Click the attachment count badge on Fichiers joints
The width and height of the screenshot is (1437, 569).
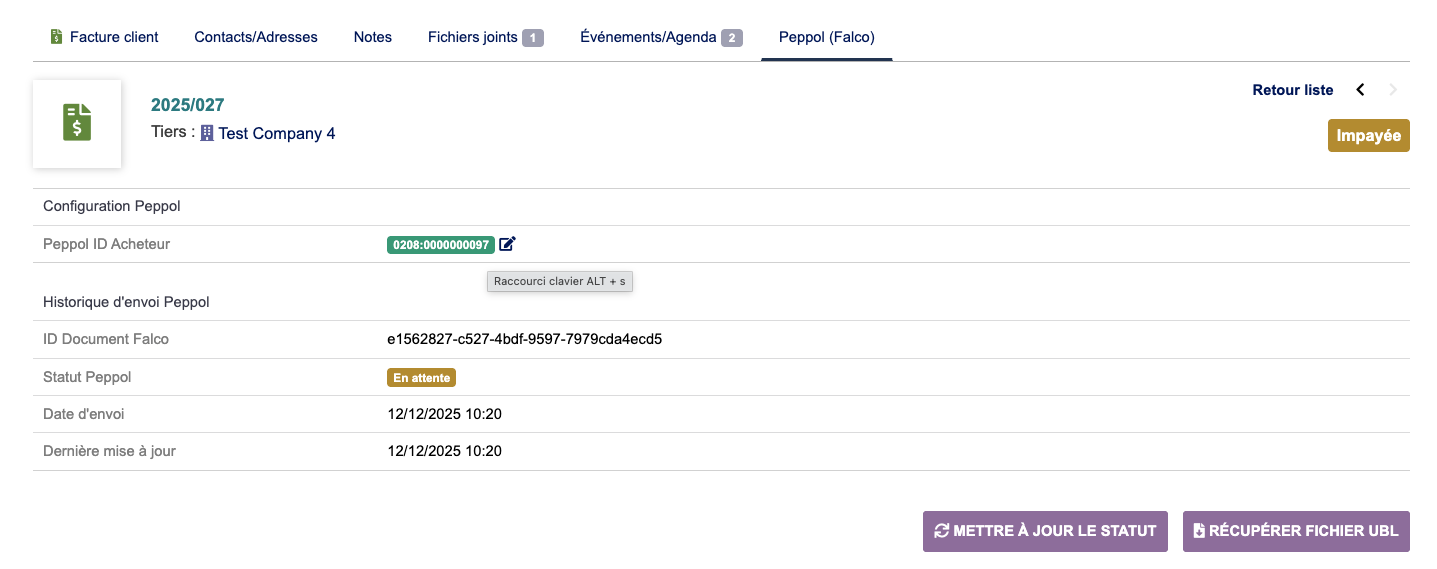coord(533,38)
